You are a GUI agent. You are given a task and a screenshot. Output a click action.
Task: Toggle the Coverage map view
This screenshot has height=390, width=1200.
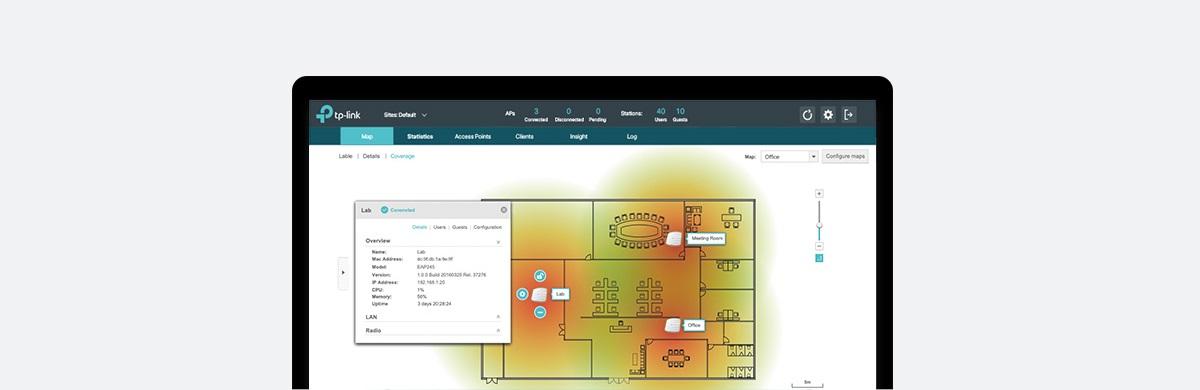tap(402, 156)
